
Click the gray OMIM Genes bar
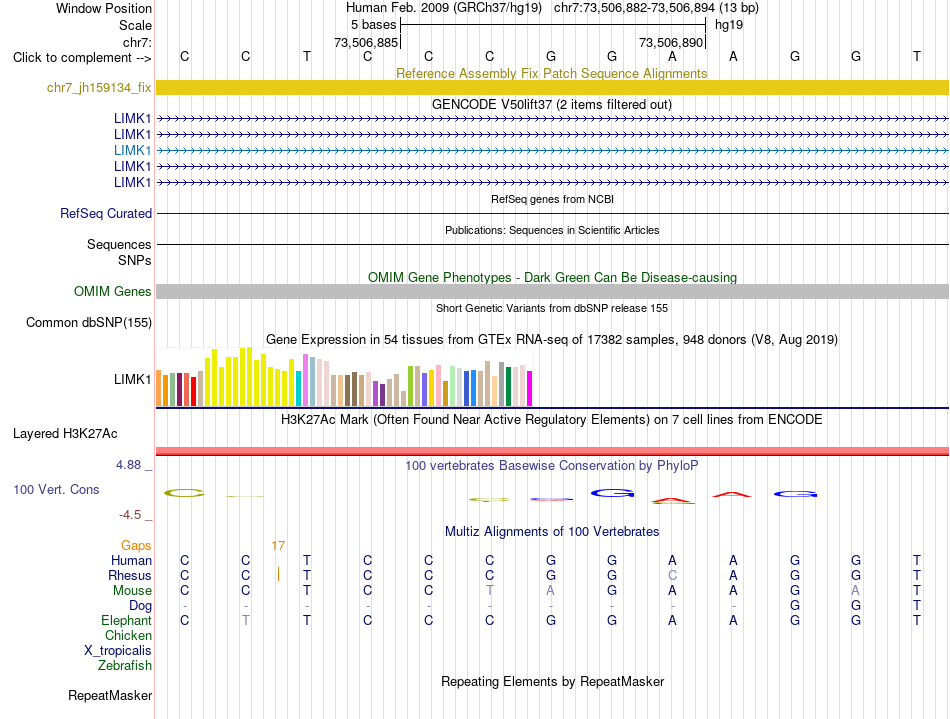tap(552, 291)
